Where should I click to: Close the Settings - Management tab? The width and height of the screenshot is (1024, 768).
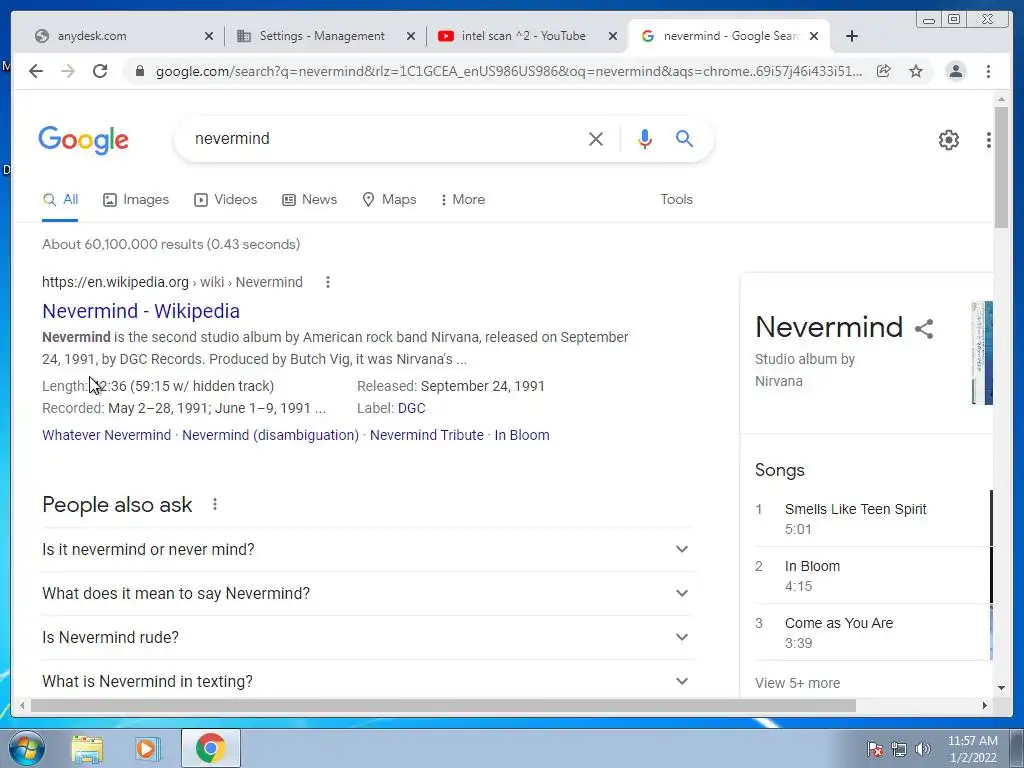coord(411,36)
